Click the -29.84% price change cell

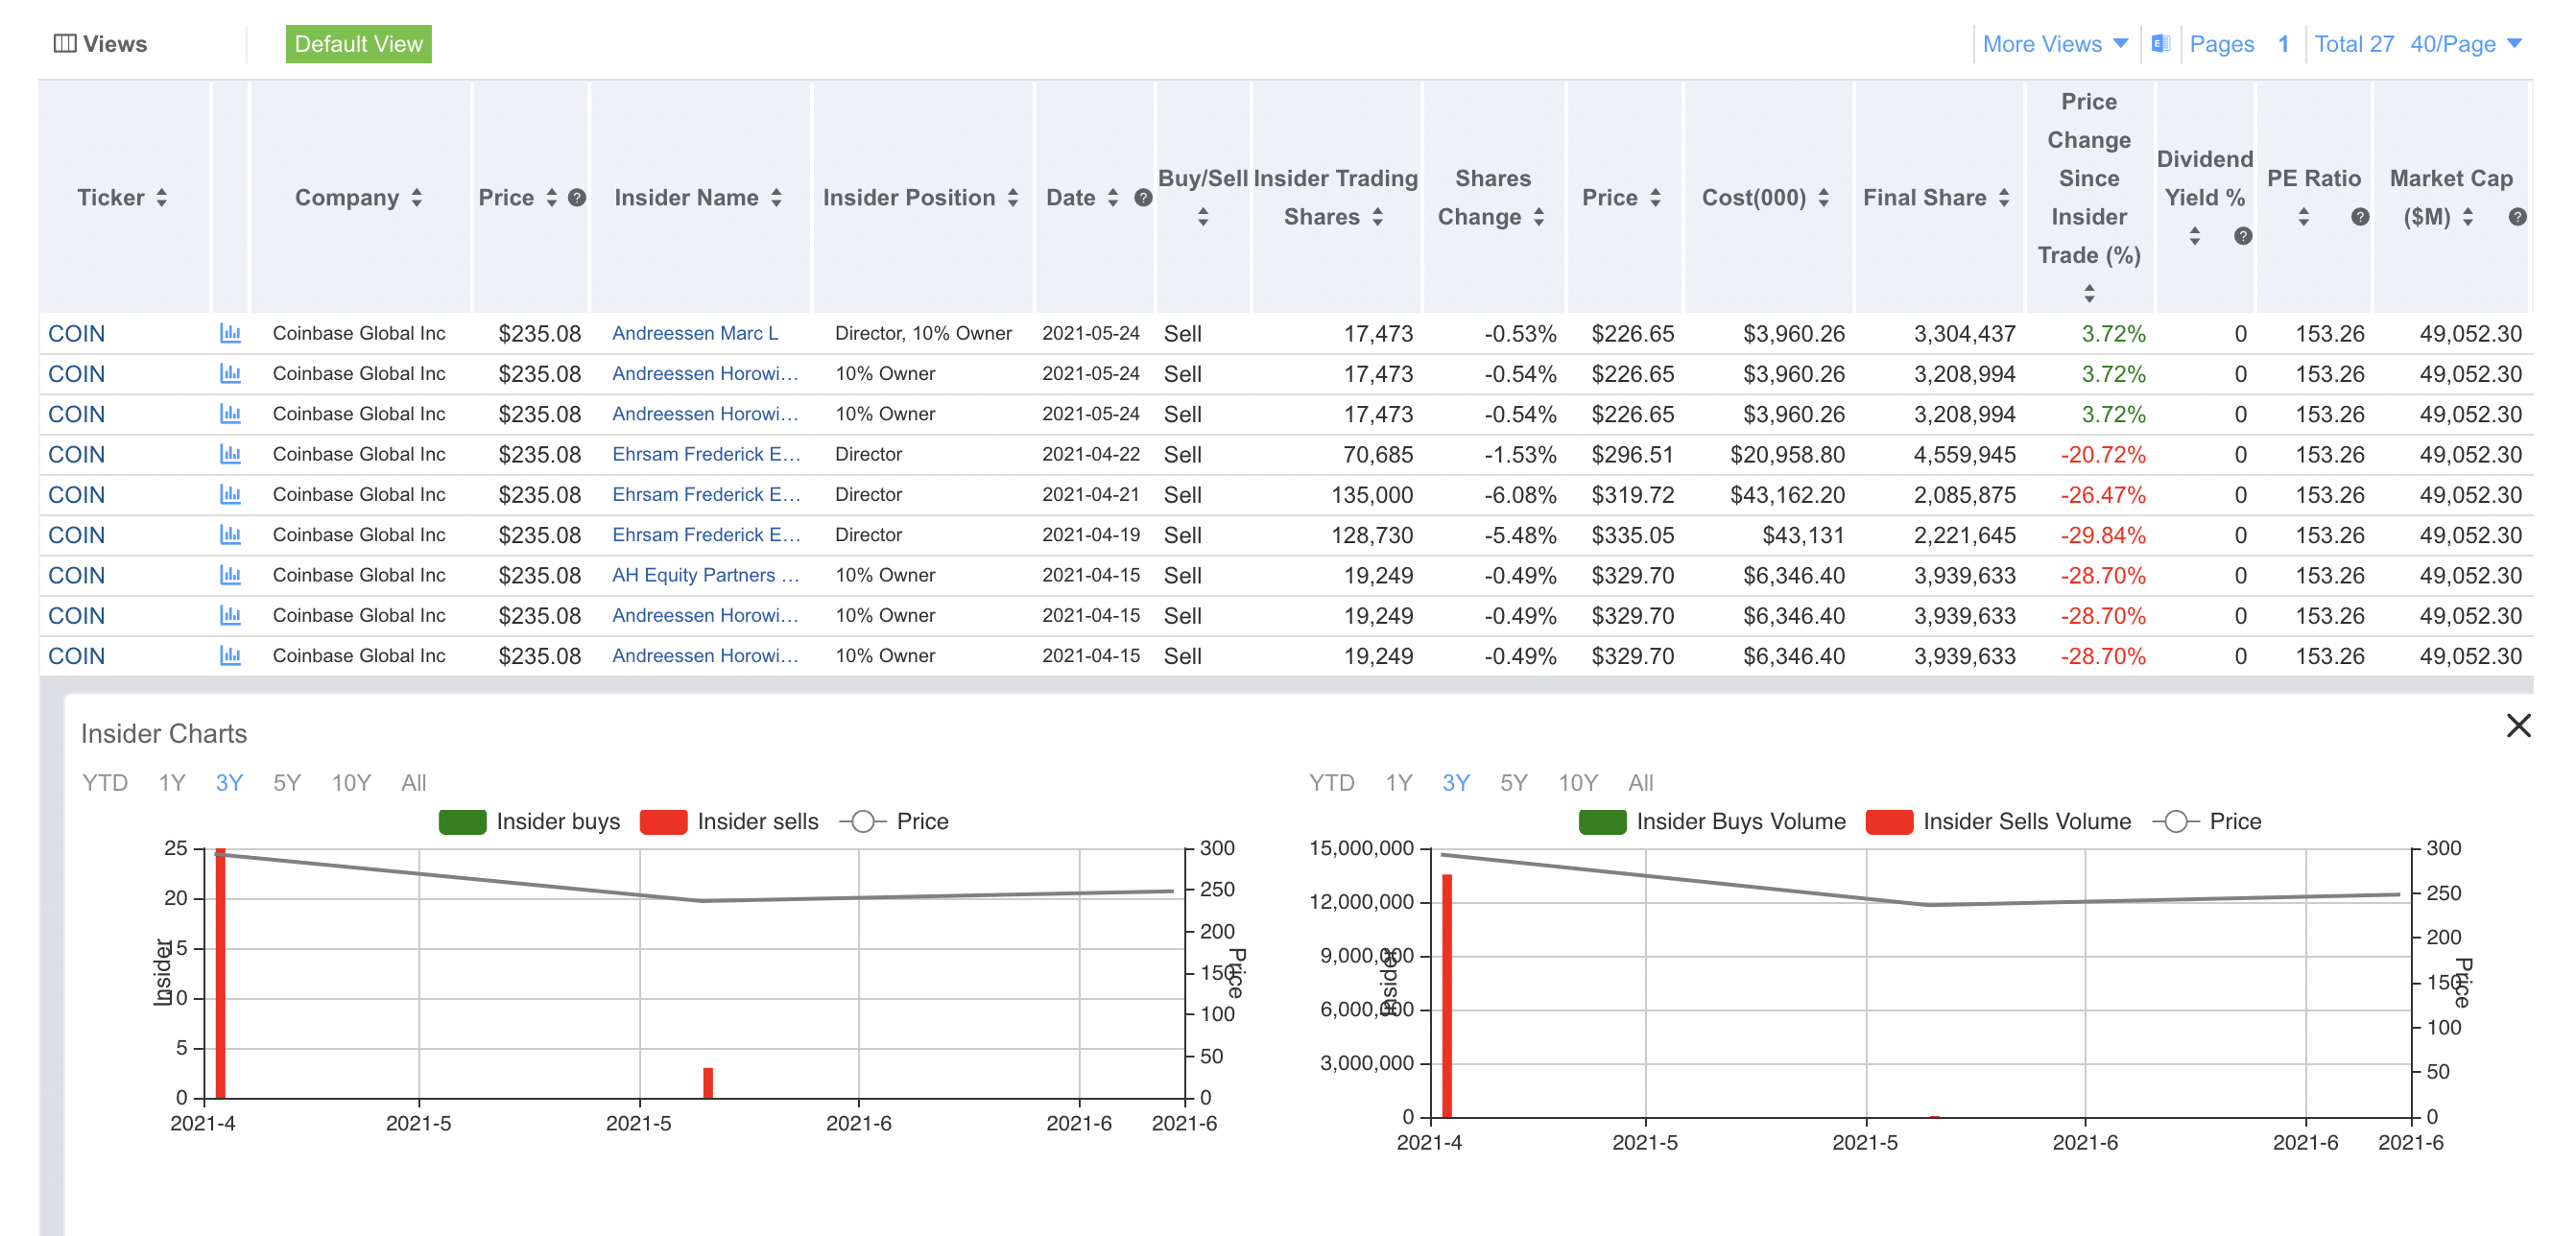2102,535
